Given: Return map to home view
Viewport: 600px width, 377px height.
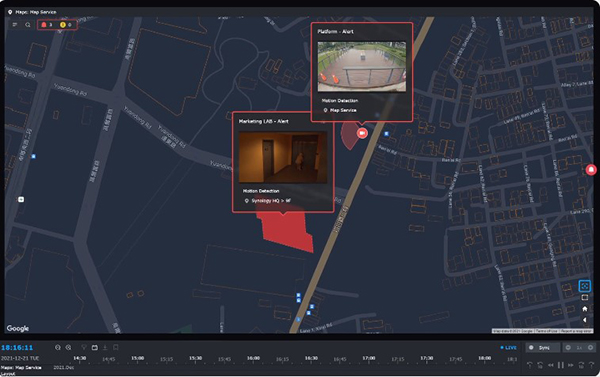Looking at the screenshot, I should click(584, 308).
